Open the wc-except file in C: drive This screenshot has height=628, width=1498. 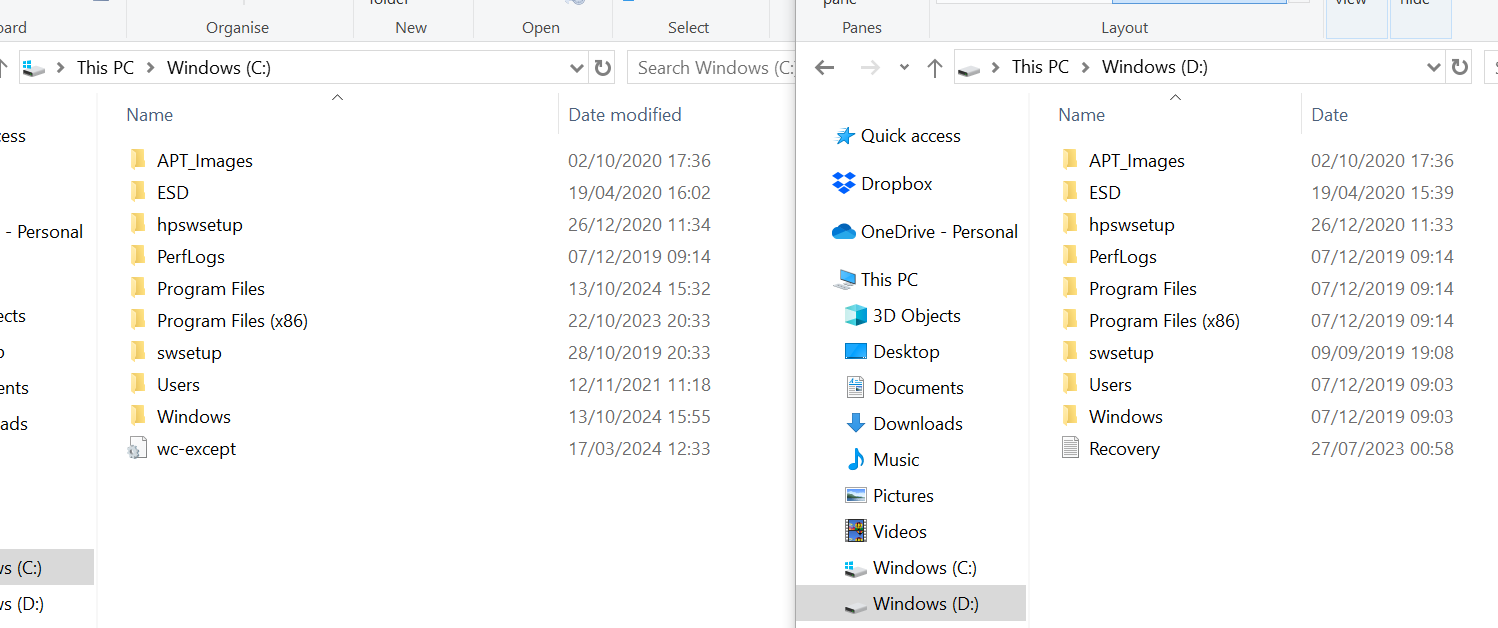[x=196, y=449]
